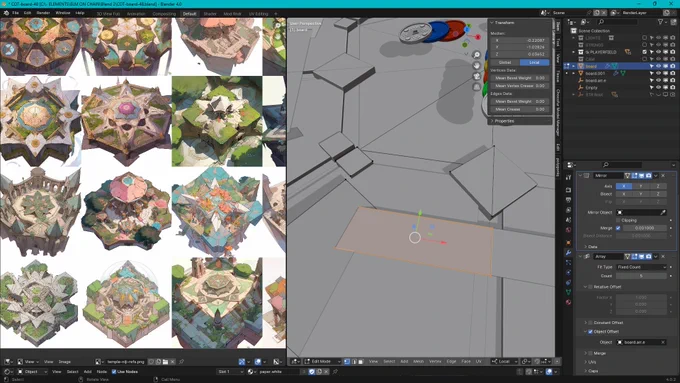The width and height of the screenshot is (680, 383).
Task: Expand board.001 in outliner tree
Action: pos(573,73)
